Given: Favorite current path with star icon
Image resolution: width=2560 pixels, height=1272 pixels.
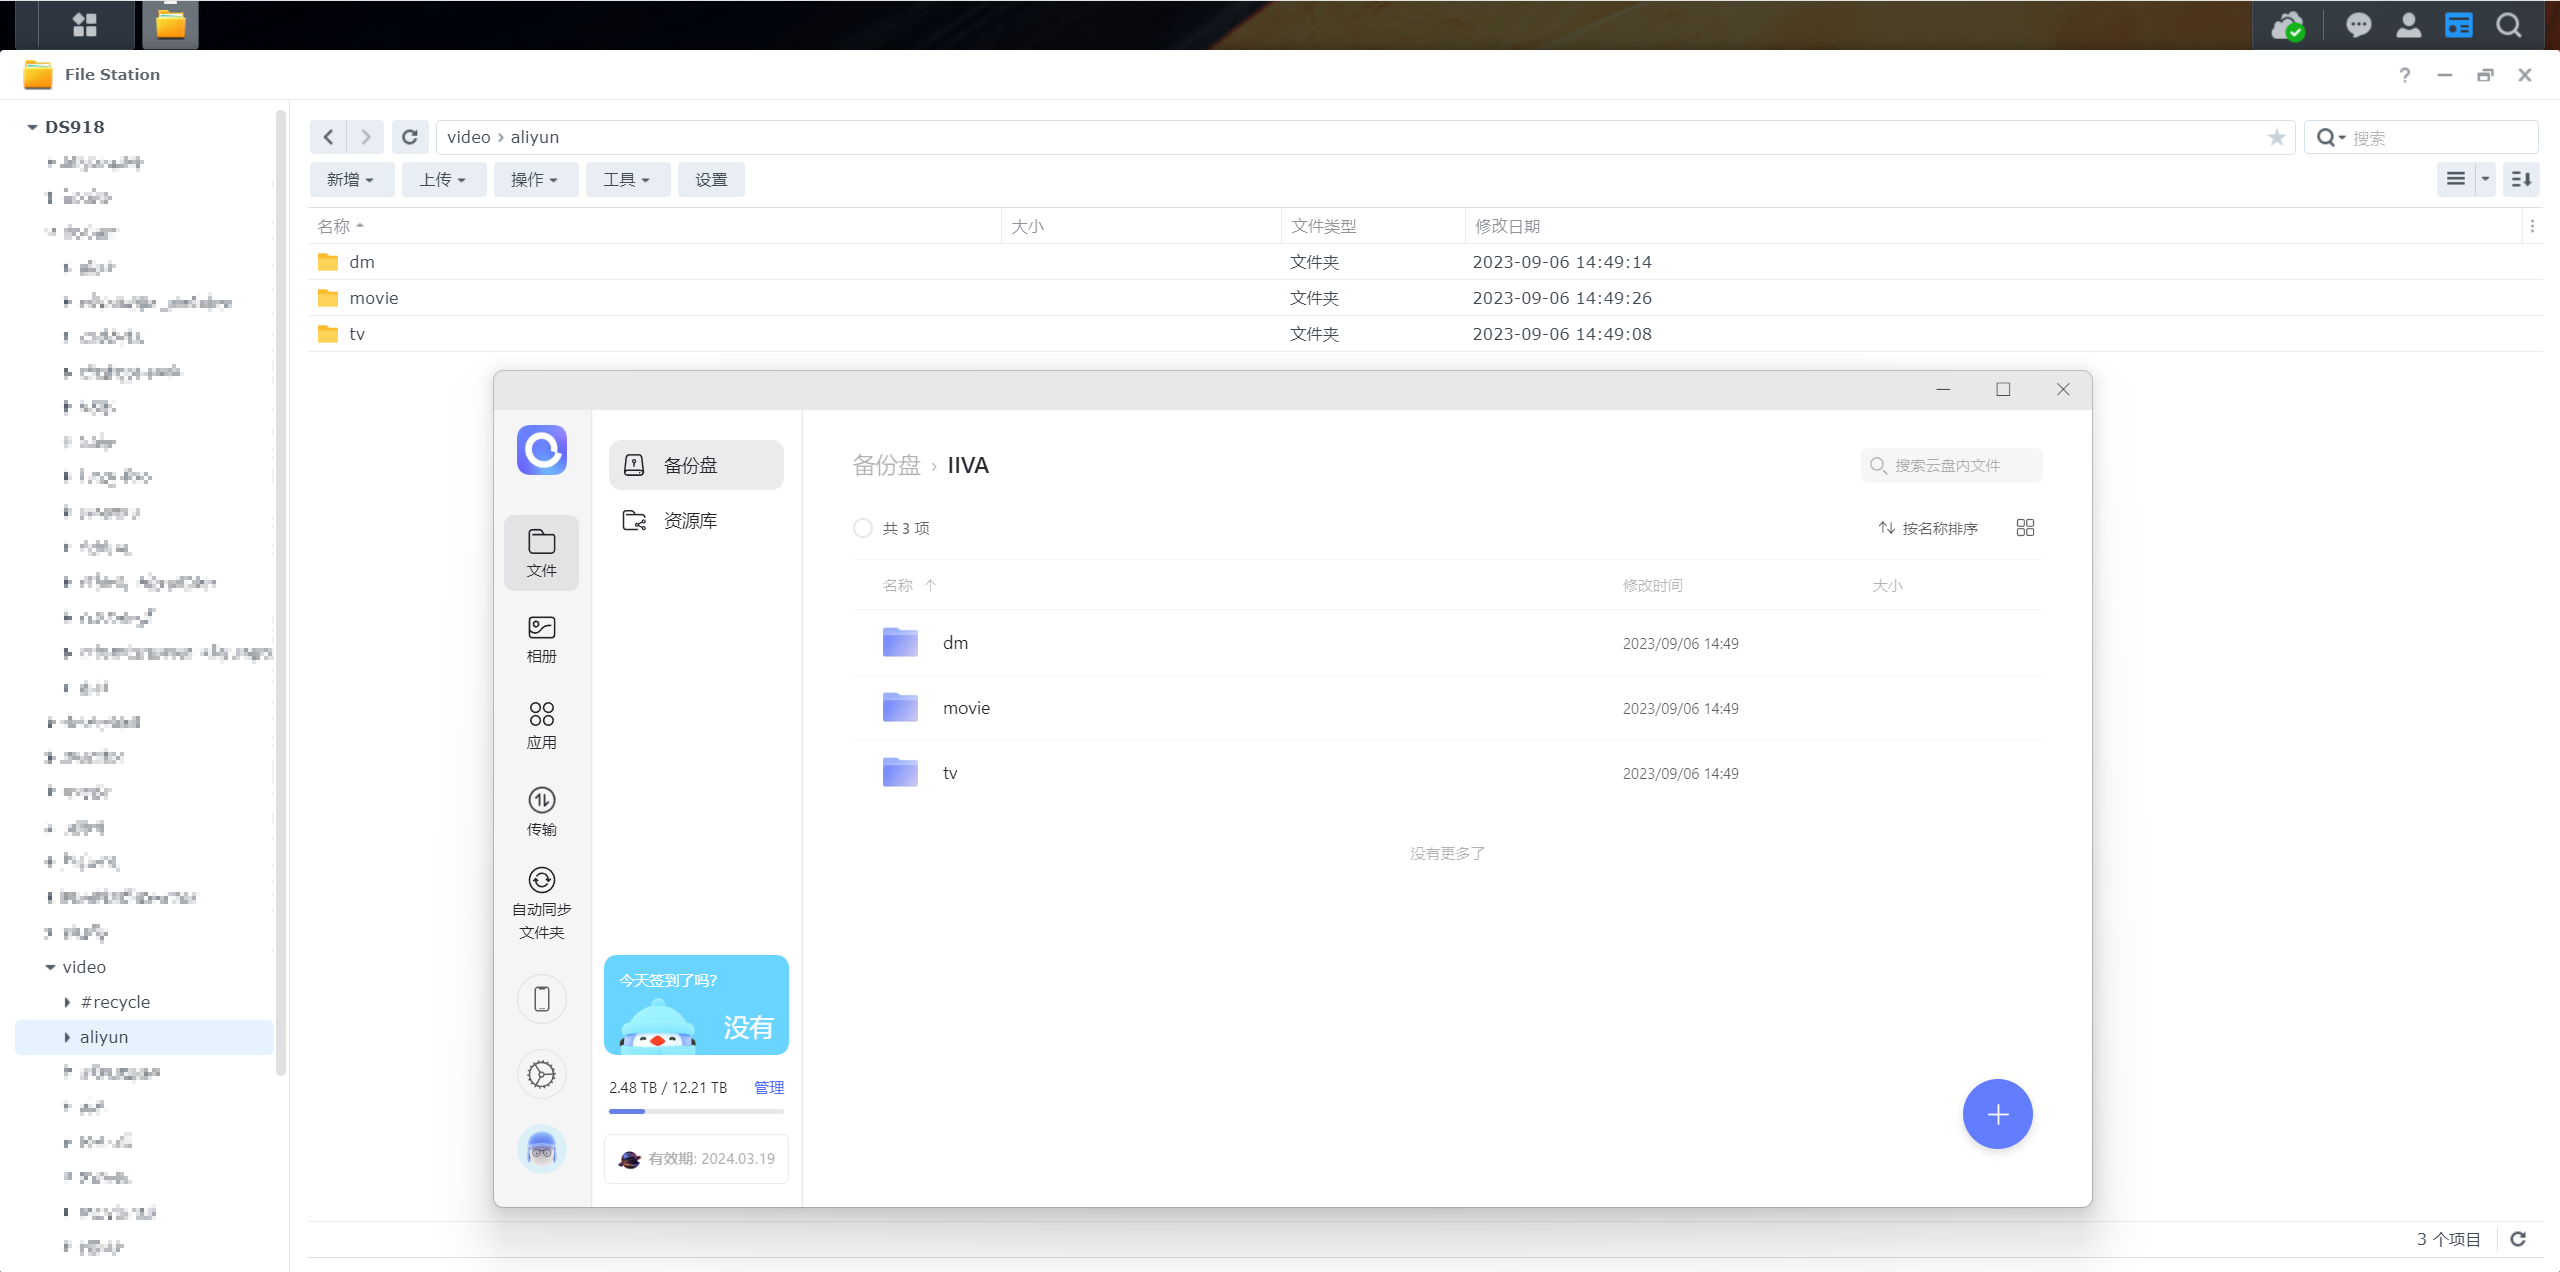Looking at the screenshot, I should (x=2276, y=137).
